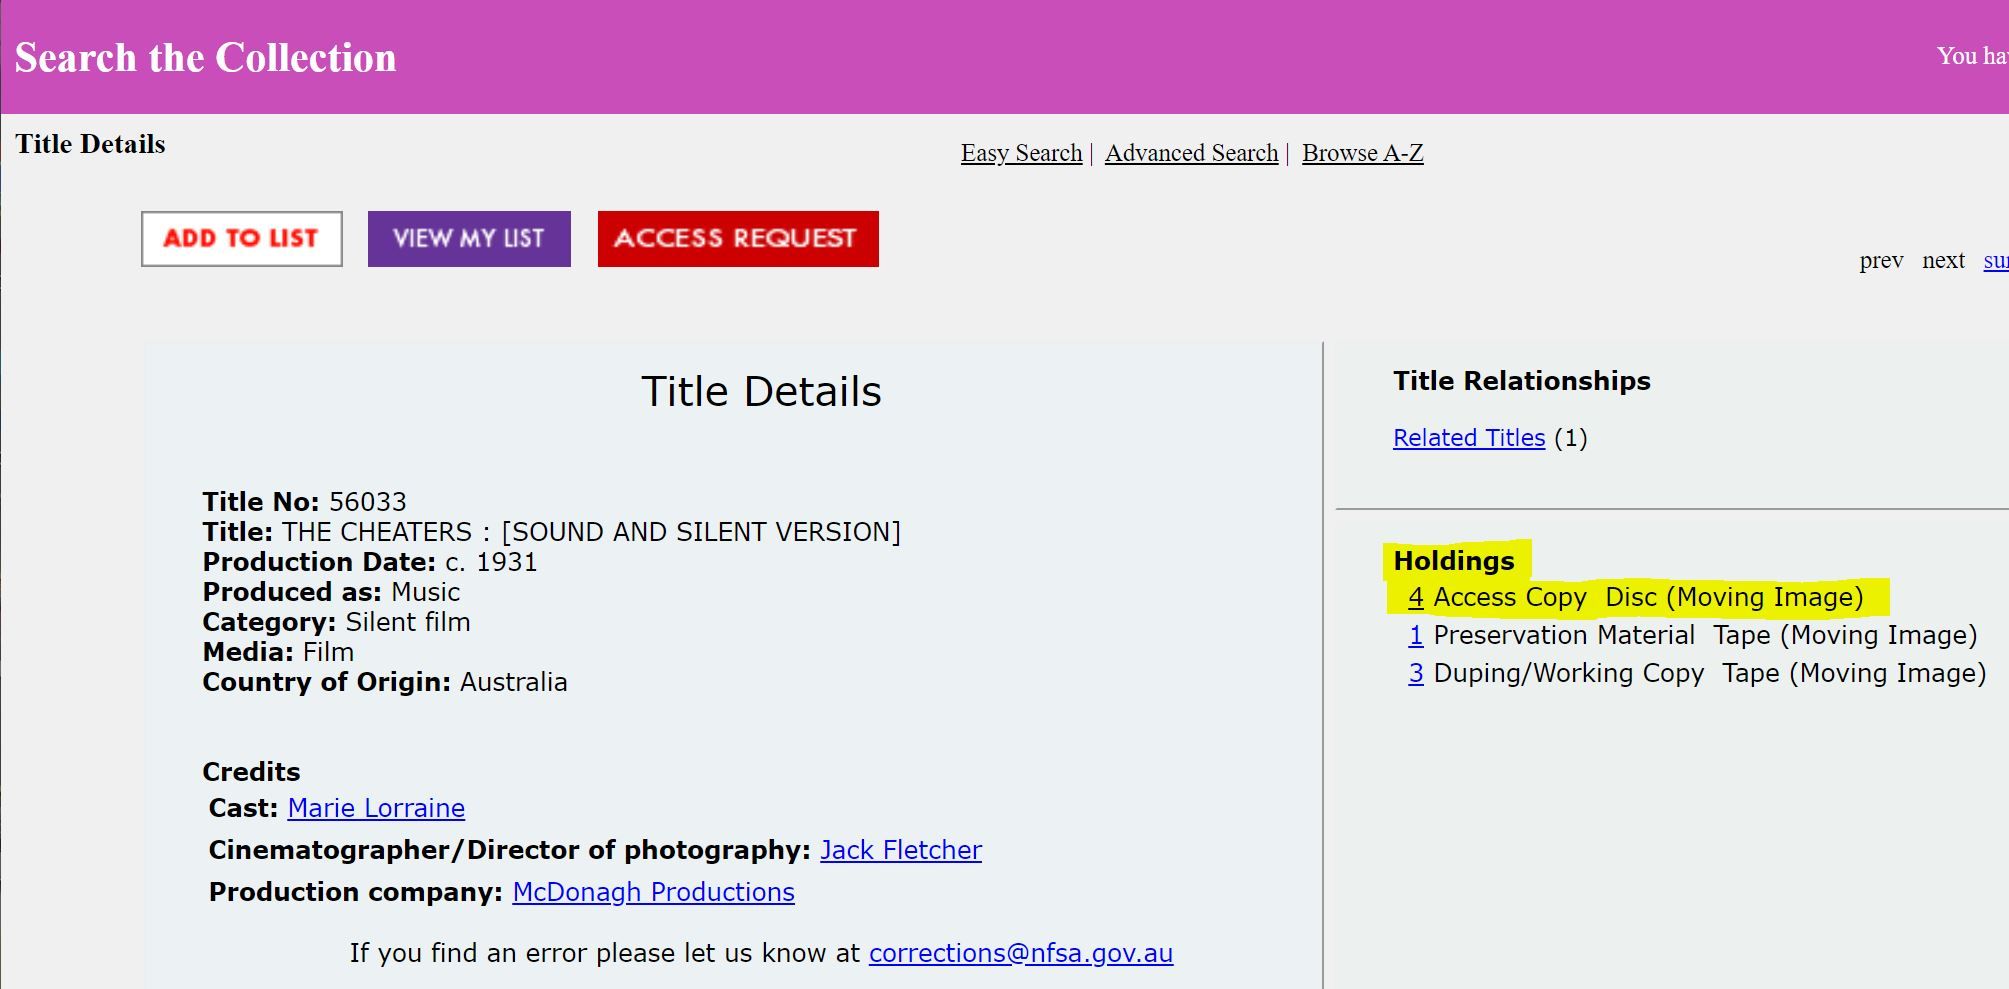Open Advanced Search page

point(1191,153)
